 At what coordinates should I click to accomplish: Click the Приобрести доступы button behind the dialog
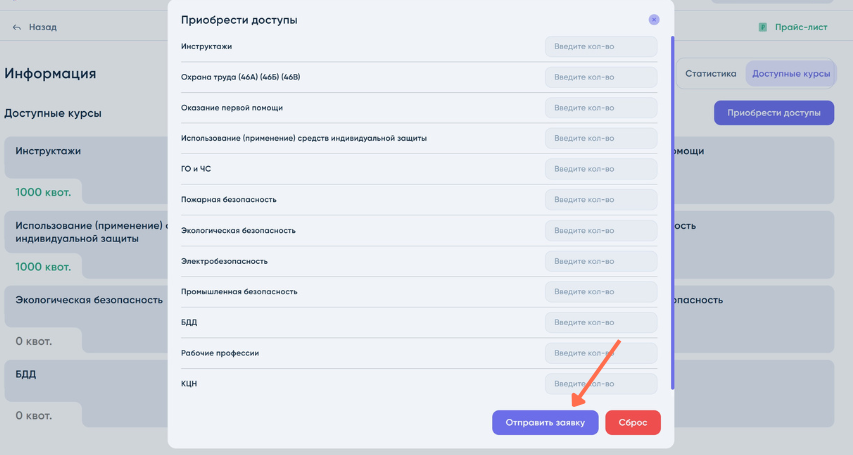[773, 113]
